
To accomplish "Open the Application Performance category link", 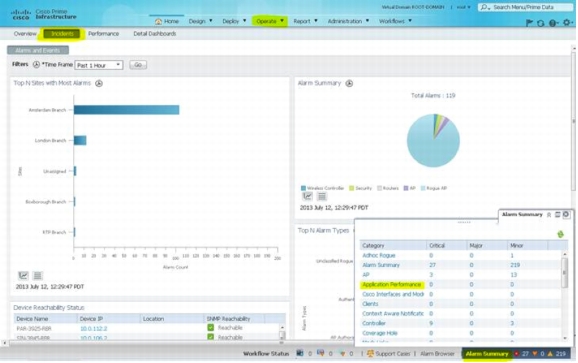I will (x=391, y=285).
